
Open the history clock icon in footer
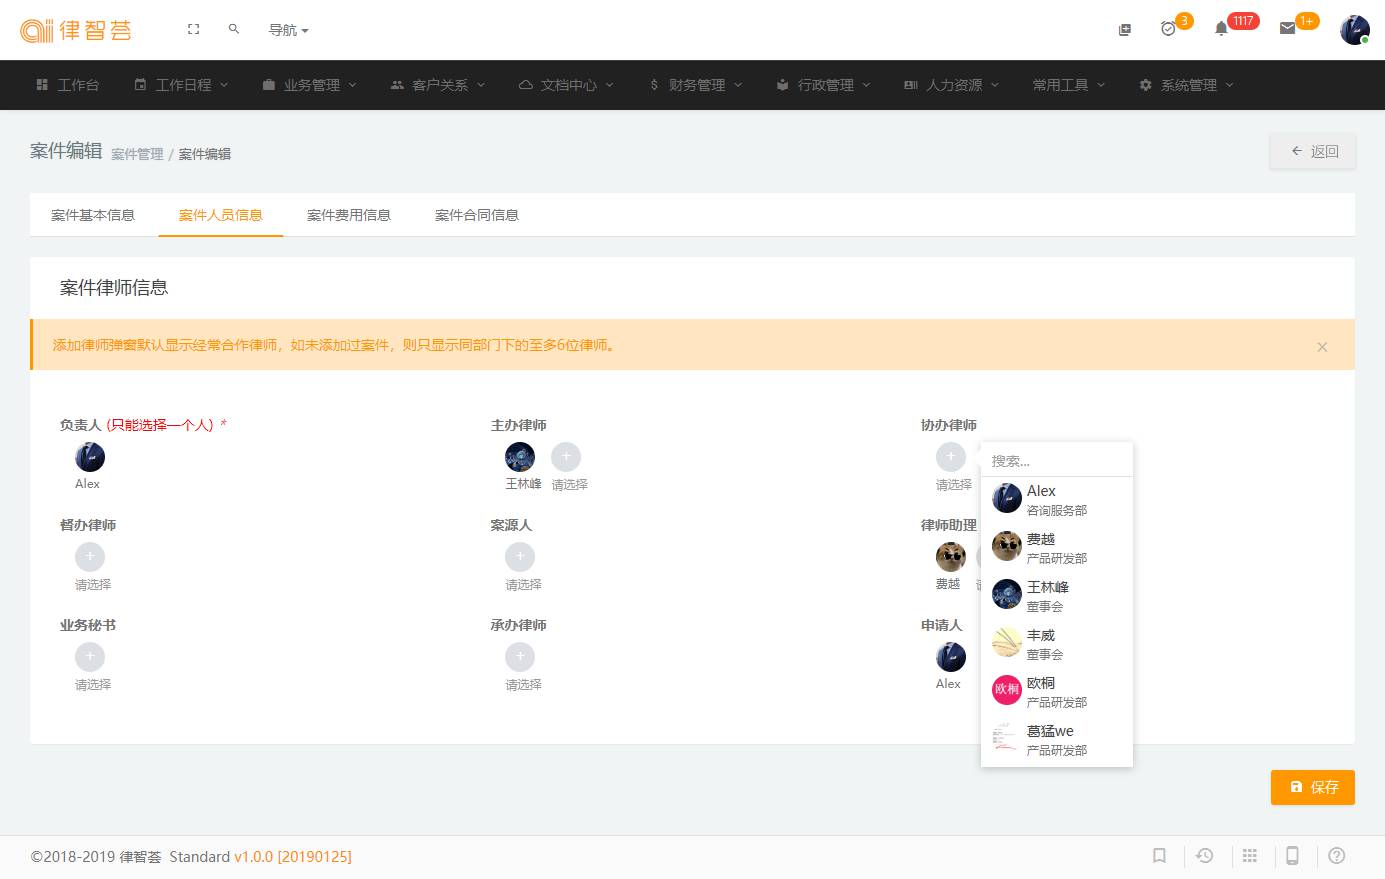[x=1205, y=856]
